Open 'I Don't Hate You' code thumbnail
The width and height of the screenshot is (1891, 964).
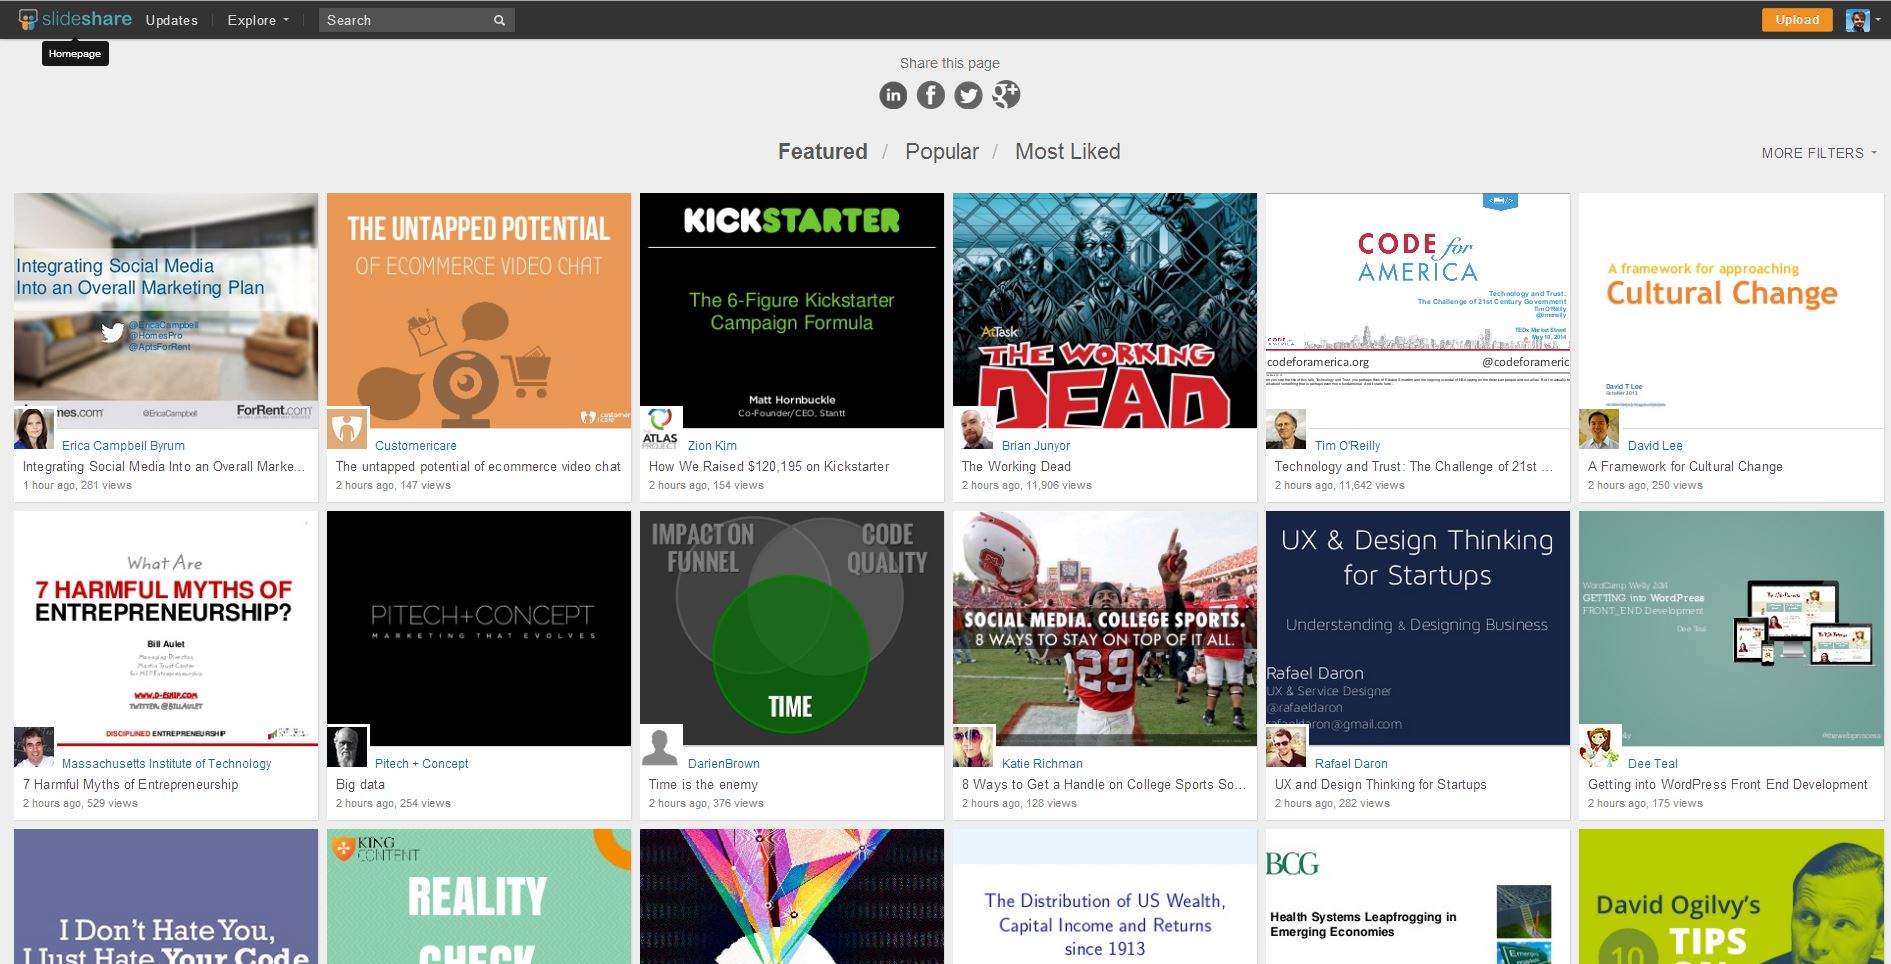[x=166, y=896]
